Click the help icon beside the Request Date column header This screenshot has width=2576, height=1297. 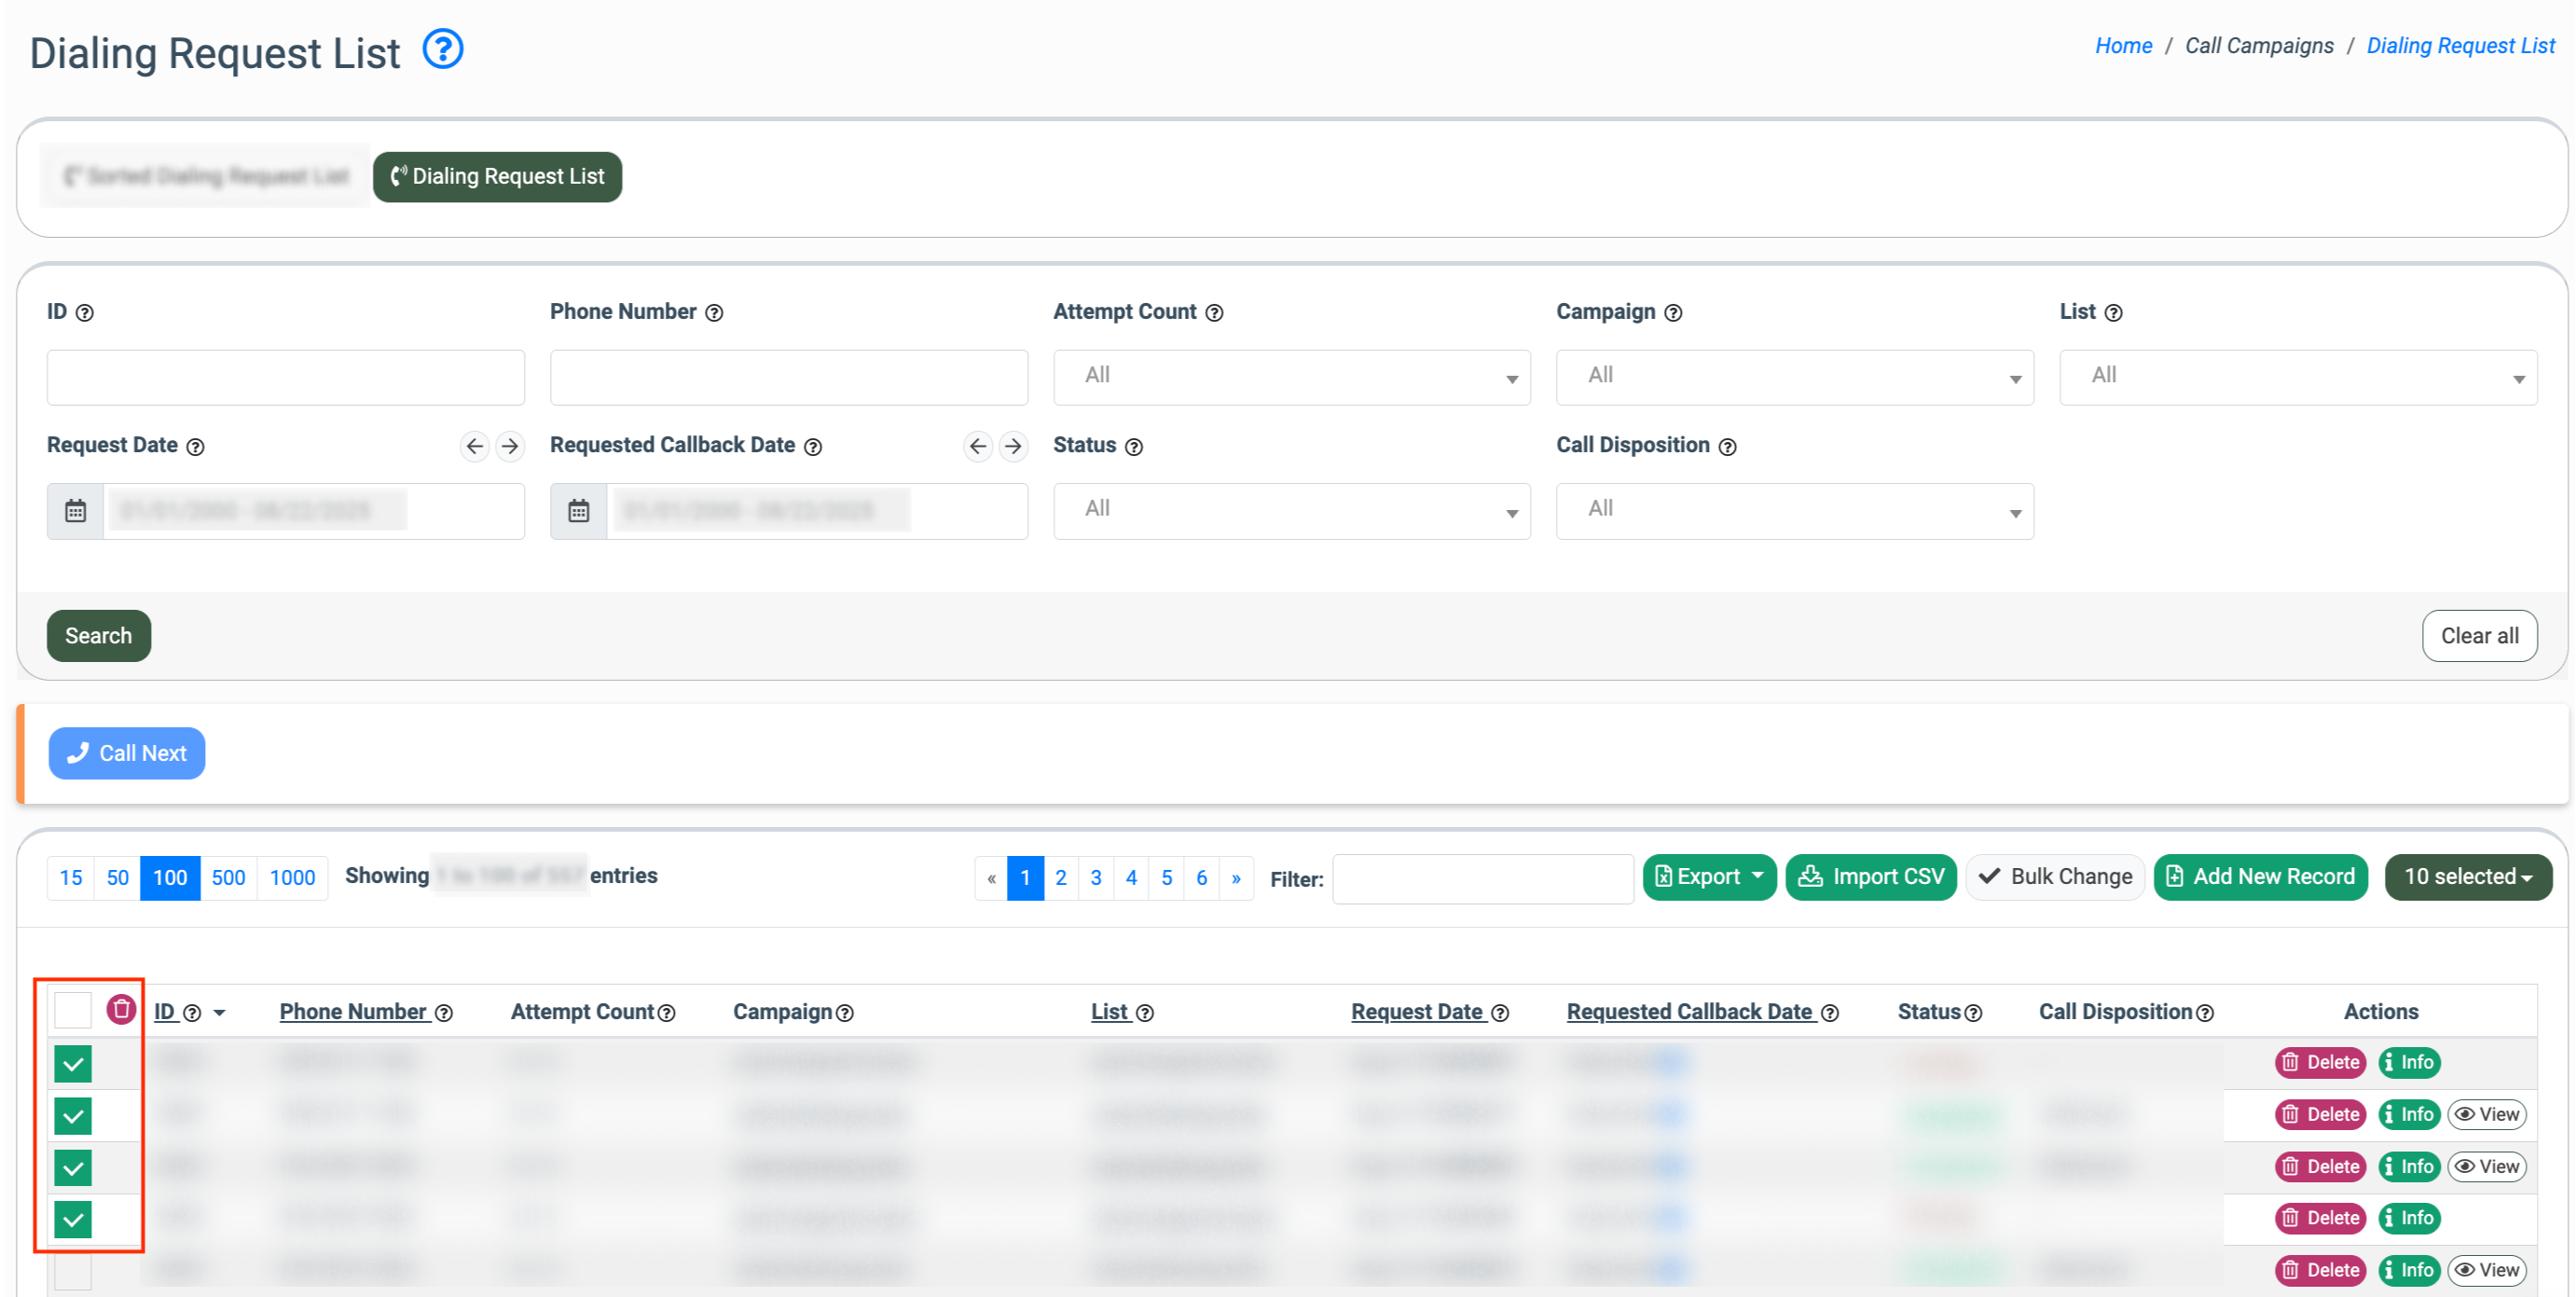(1500, 1013)
